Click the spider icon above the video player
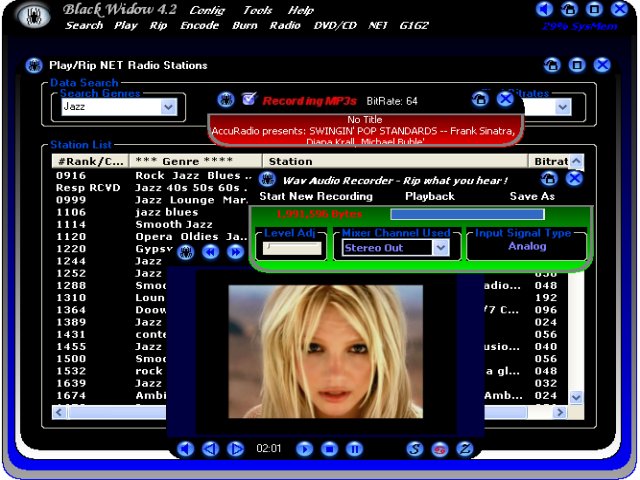The image size is (640, 480). click(x=186, y=252)
